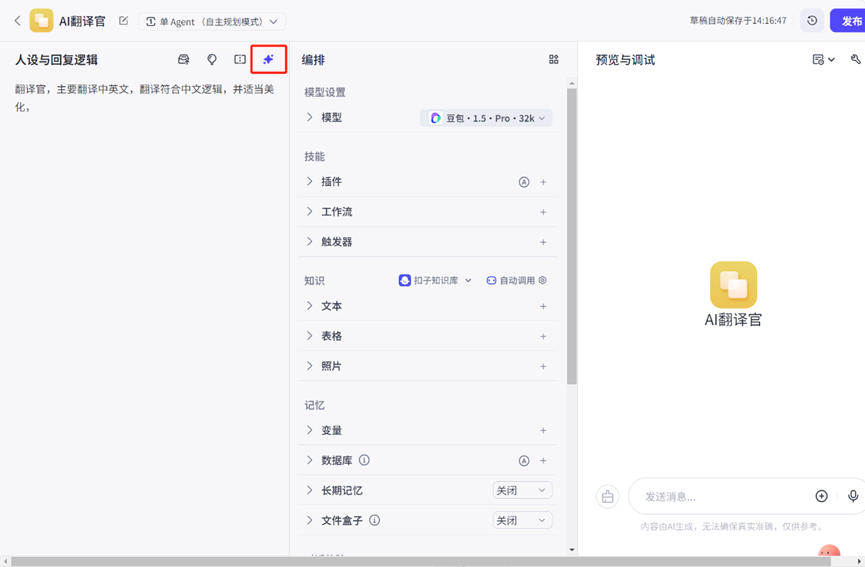Expand the 照片 knowledge section
This screenshot has height=567, width=865.
pos(309,366)
